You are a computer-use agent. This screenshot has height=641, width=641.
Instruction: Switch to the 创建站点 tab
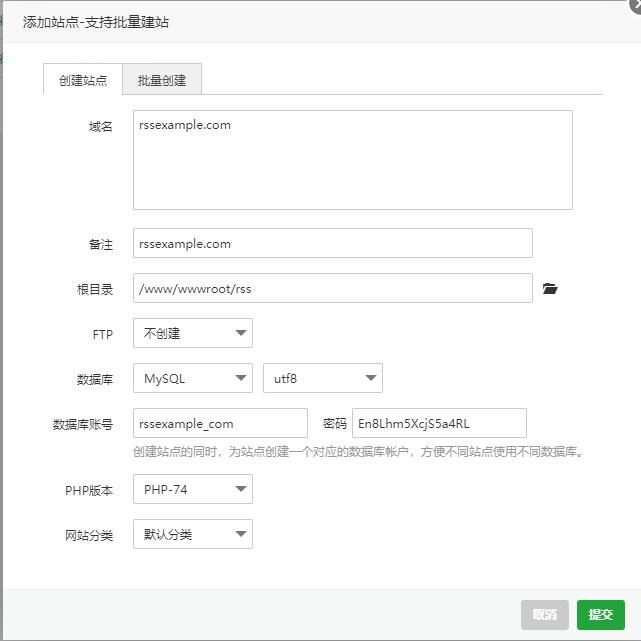pos(83,80)
